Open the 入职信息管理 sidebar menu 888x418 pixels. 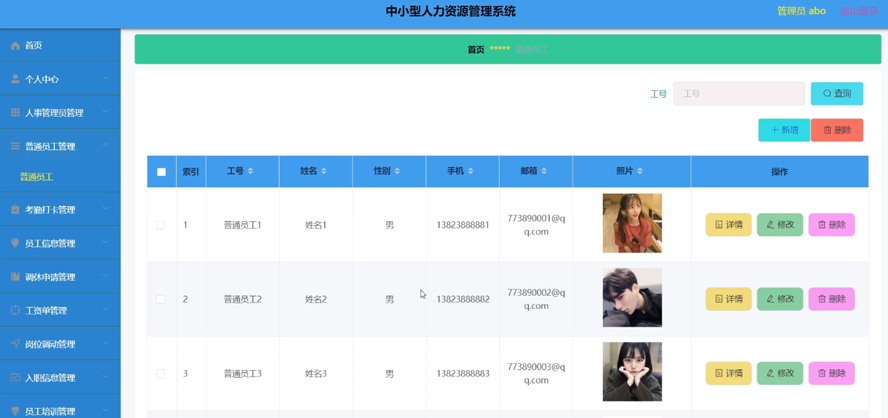tap(50, 378)
